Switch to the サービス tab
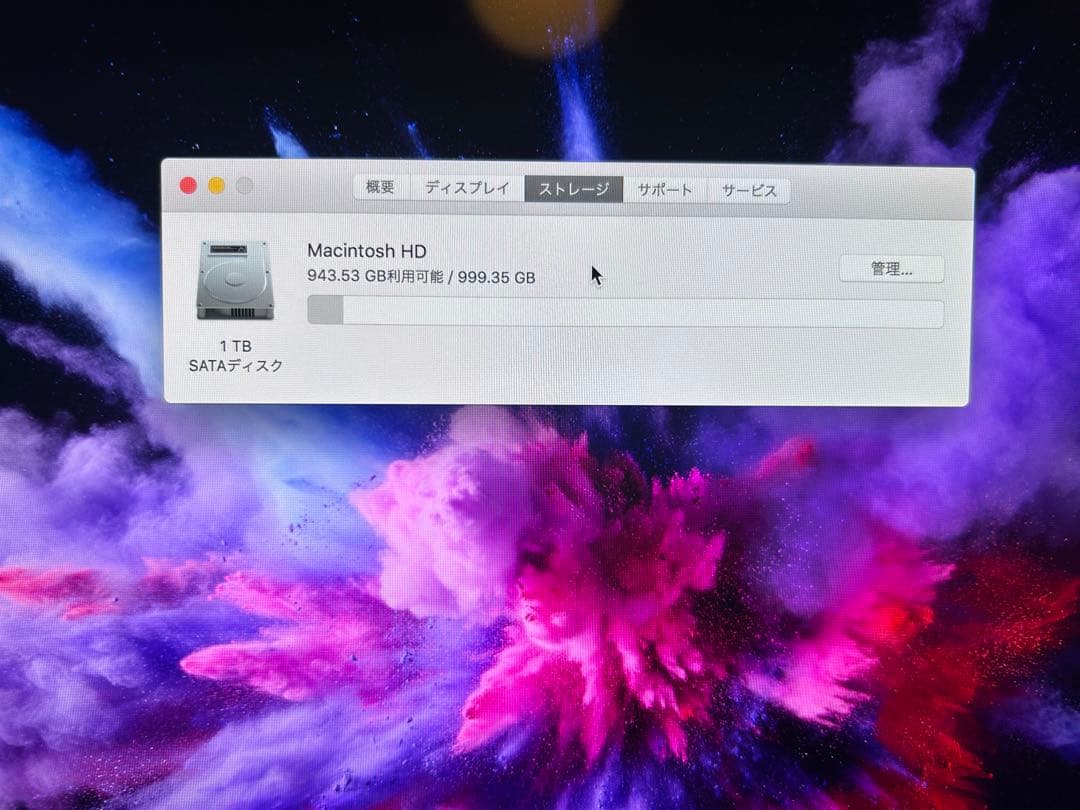 (x=748, y=190)
